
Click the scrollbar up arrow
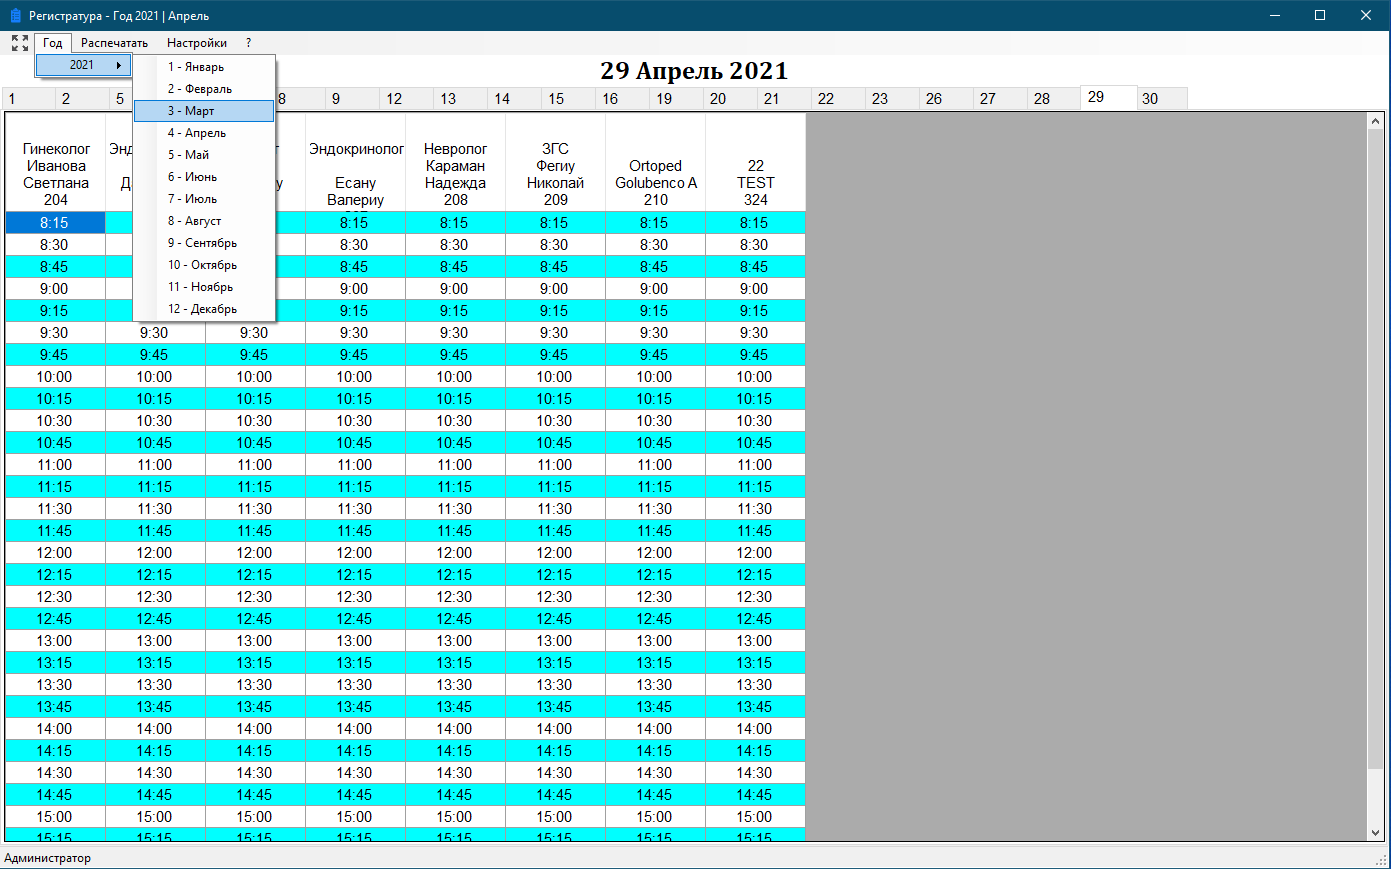pos(1375,121)
